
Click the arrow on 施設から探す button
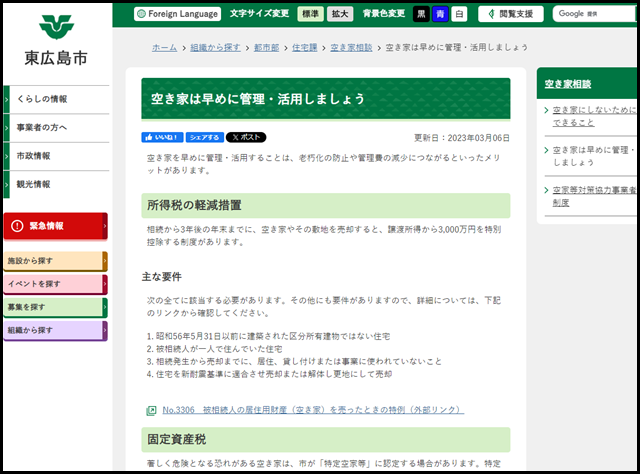click(x=105, y=261)
